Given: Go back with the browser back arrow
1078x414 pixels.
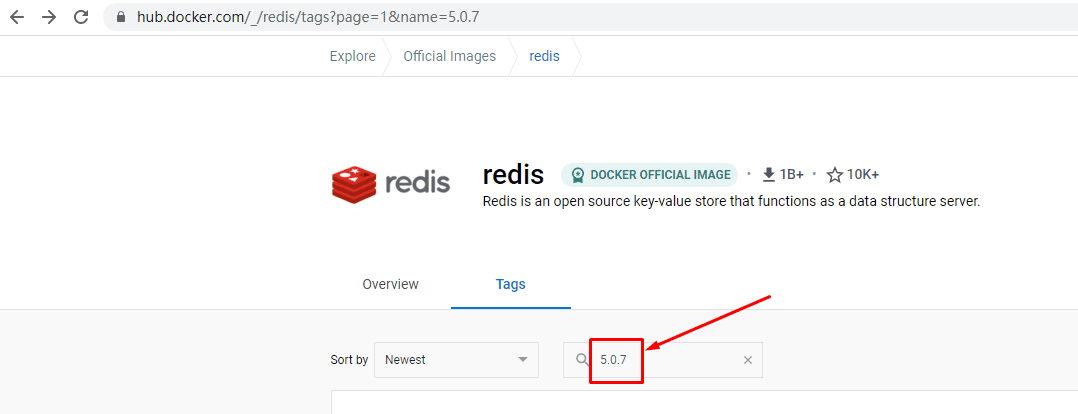Looking at the screenshot, I should [x=17, y=17].
